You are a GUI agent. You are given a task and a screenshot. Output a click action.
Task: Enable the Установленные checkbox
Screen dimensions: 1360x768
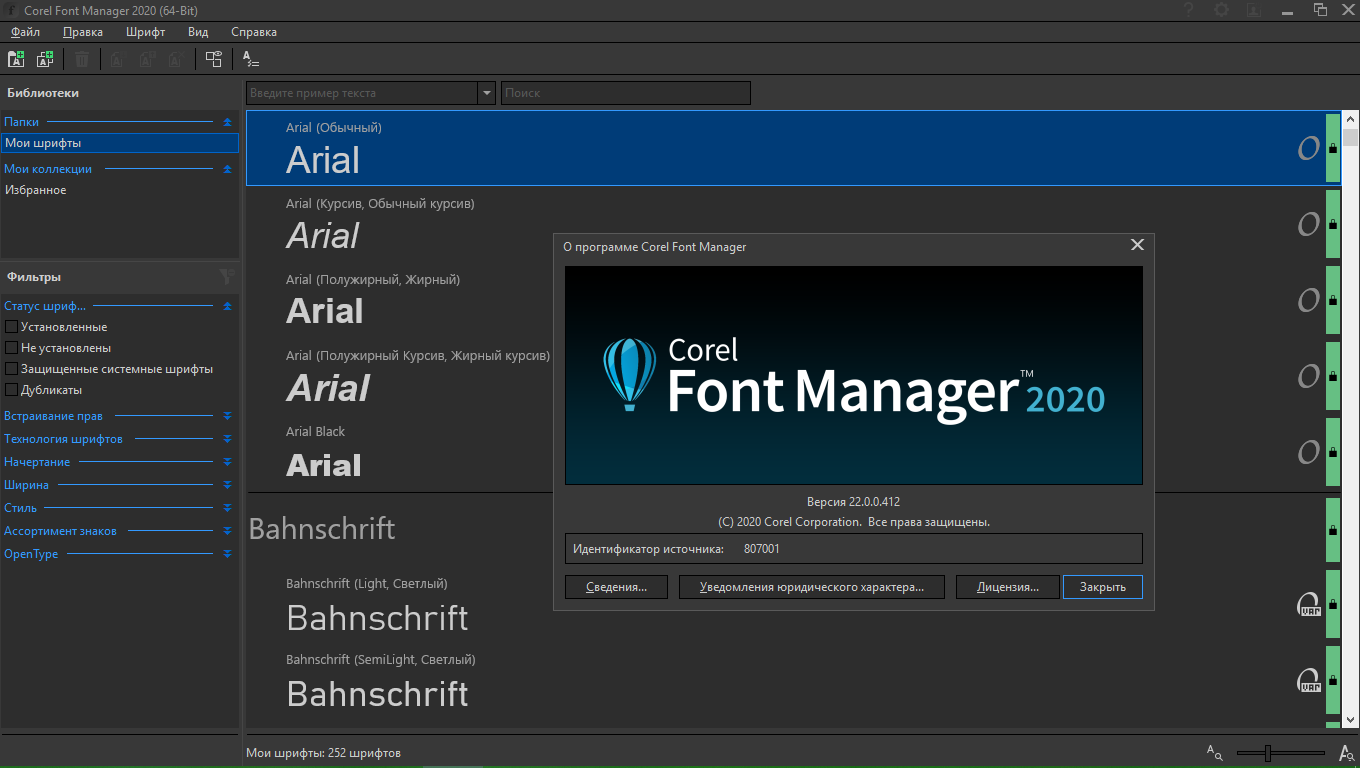click(x=12, y=327)
